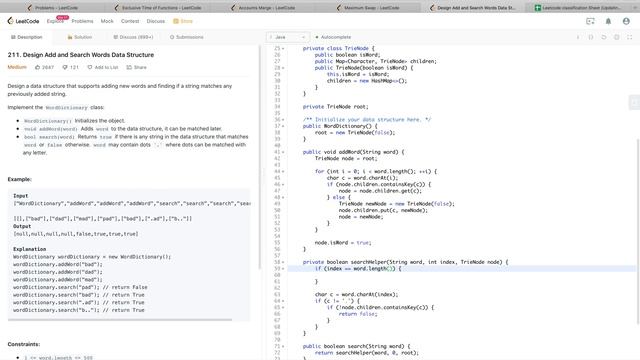
Task: Click the Share button
Action: (136, 67)
